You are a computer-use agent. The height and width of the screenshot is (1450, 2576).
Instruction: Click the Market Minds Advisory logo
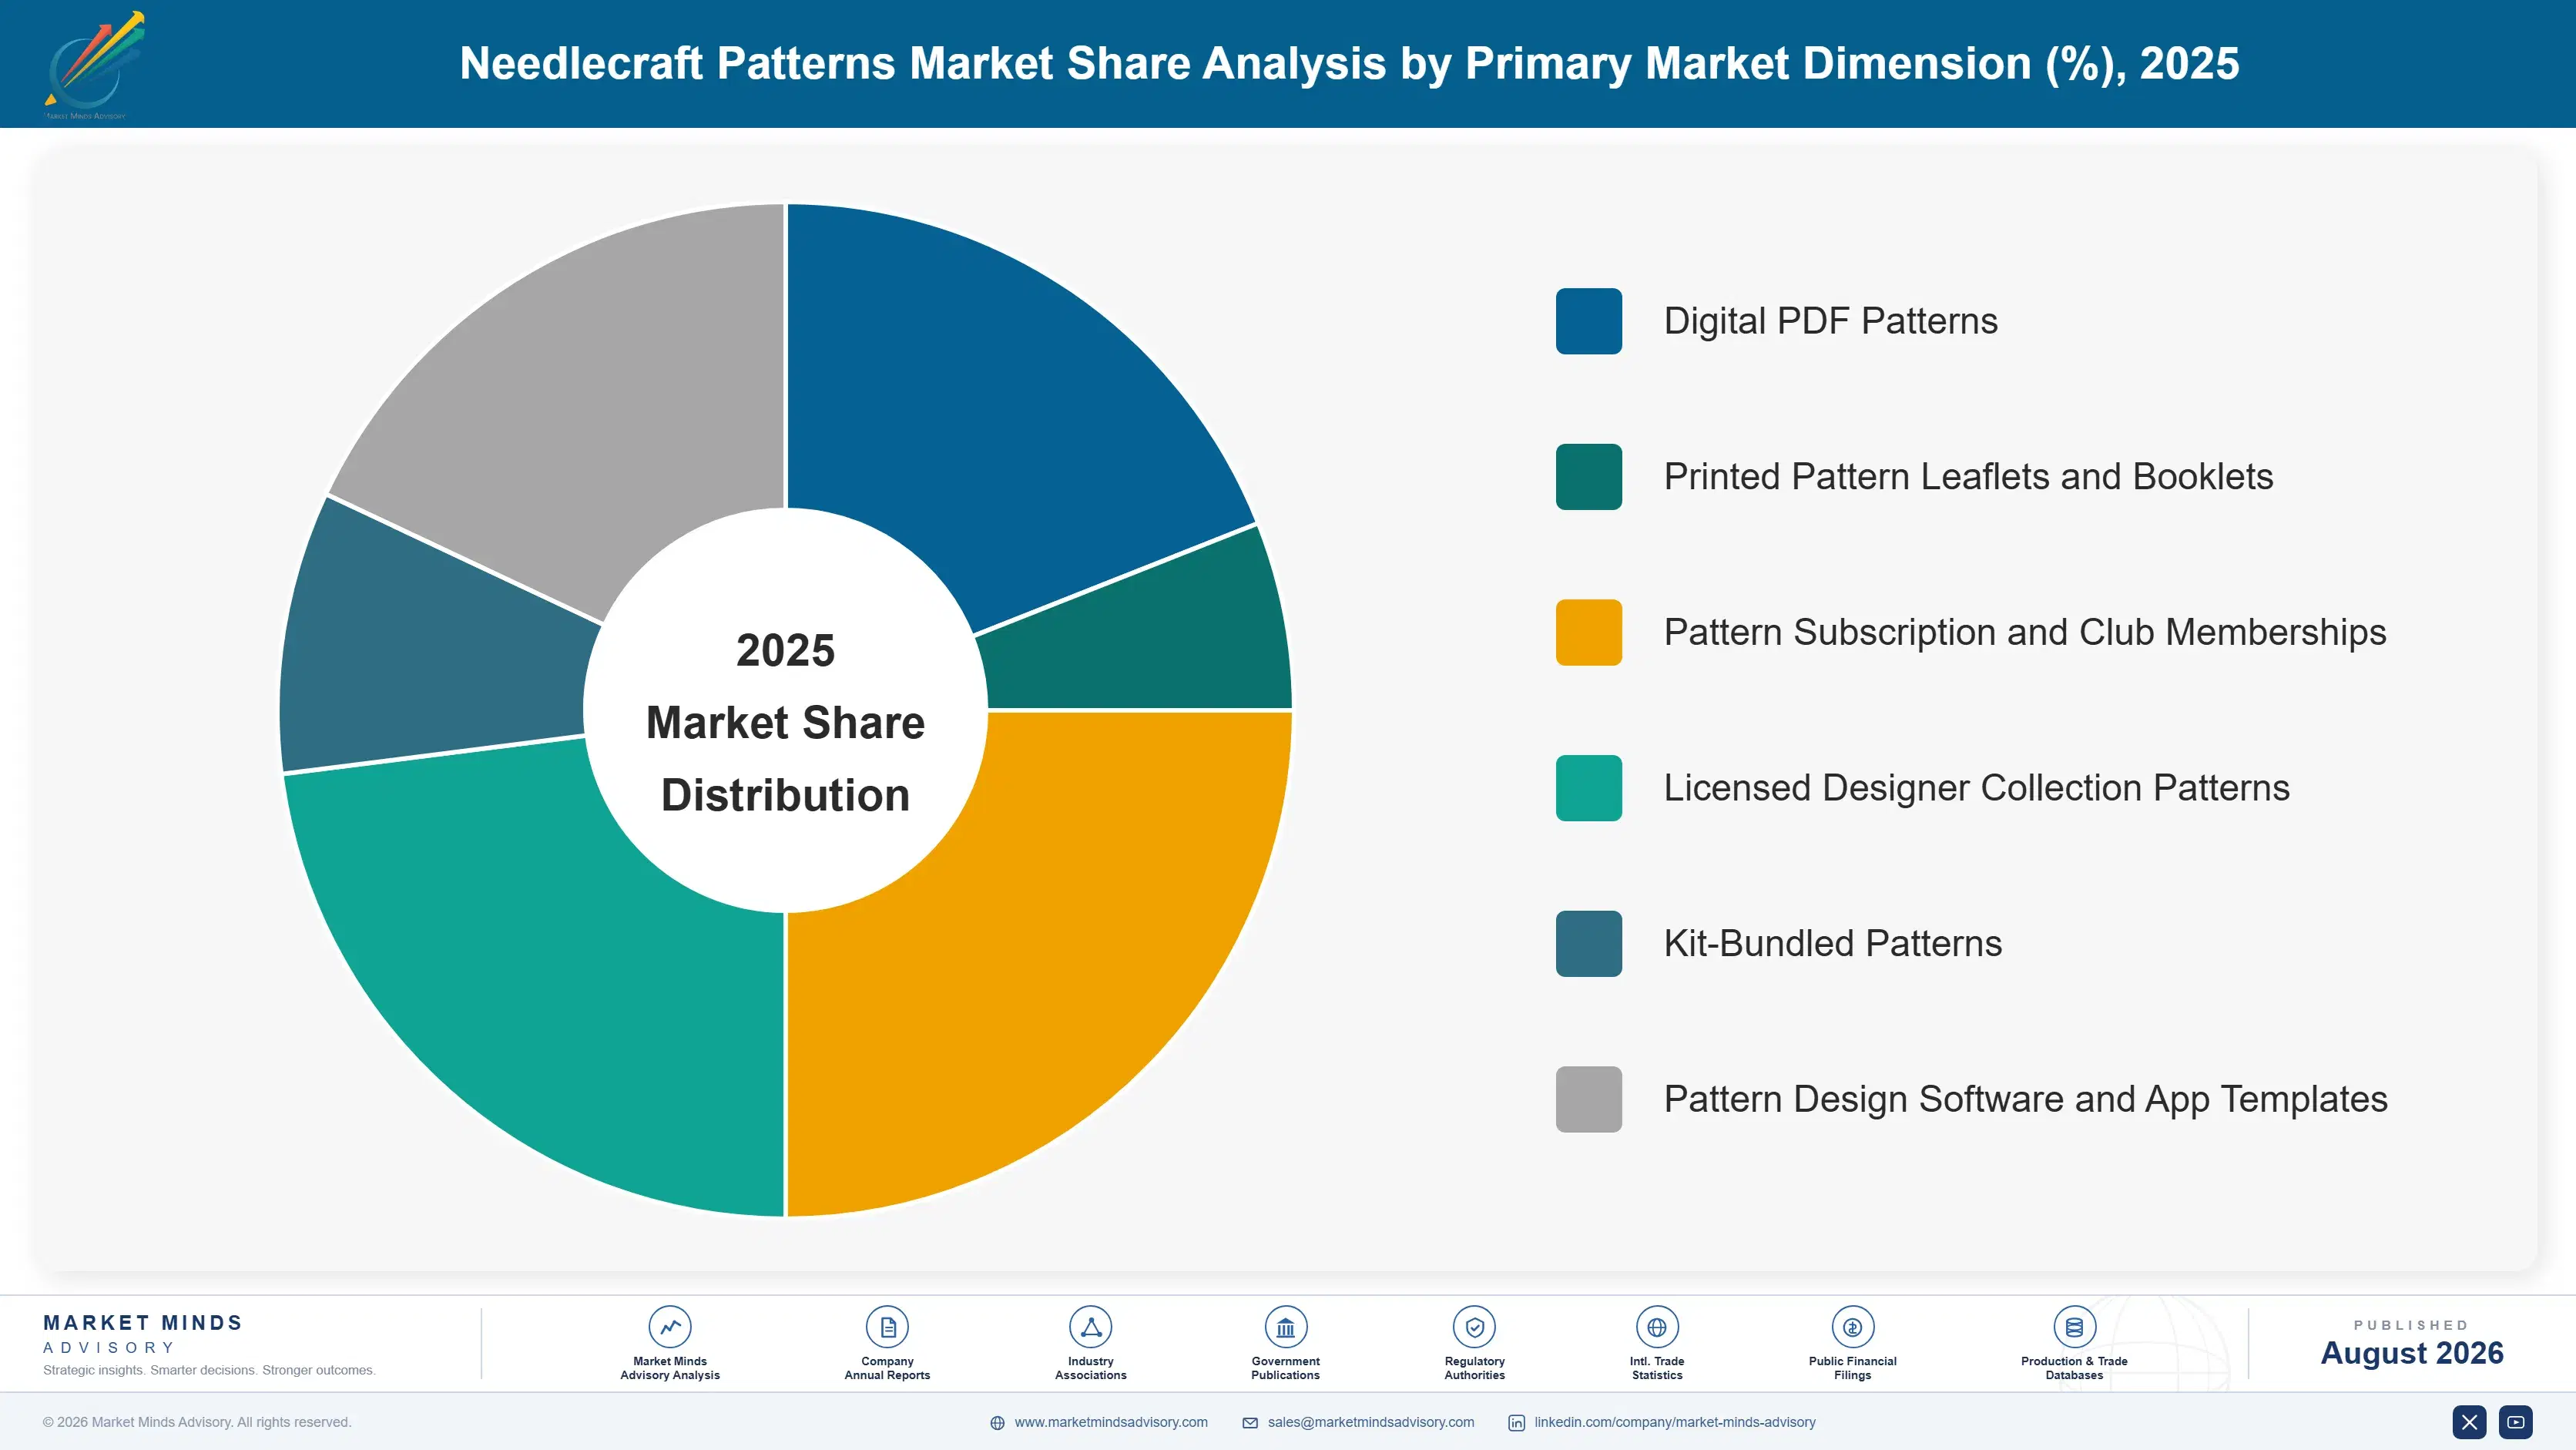pos(94,65)
